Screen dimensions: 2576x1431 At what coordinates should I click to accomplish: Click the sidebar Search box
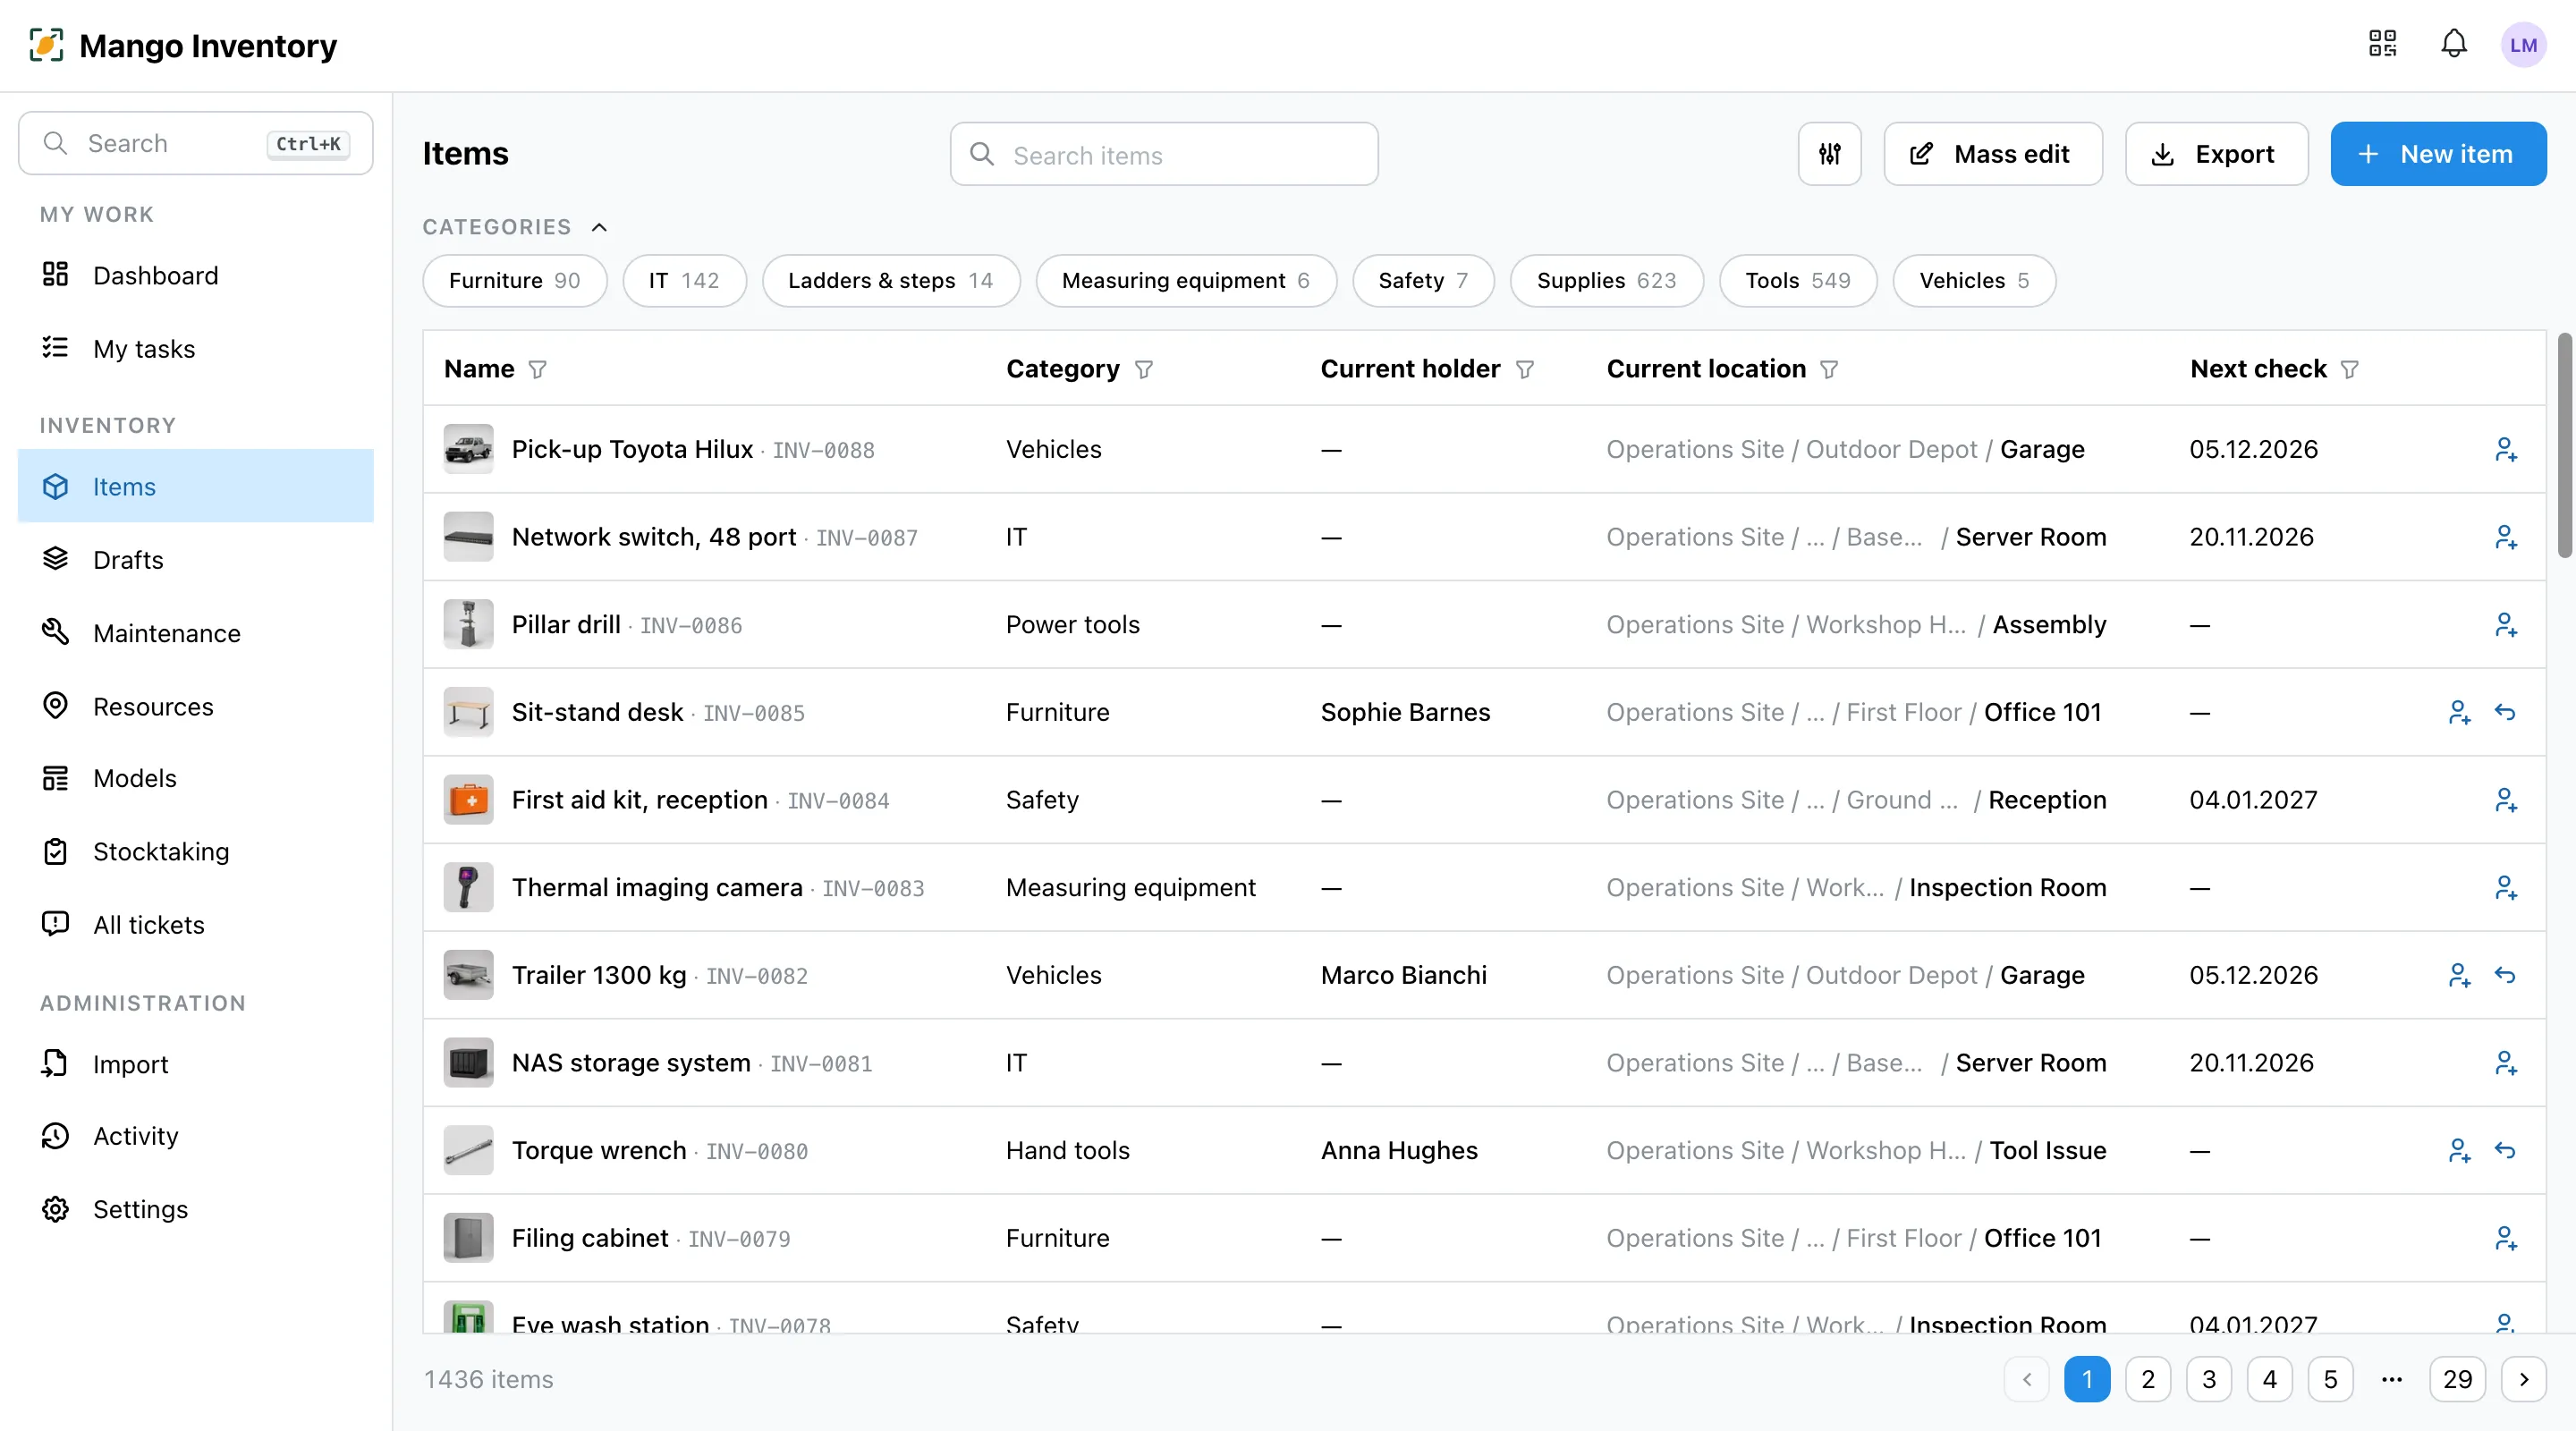click(196, 143)
